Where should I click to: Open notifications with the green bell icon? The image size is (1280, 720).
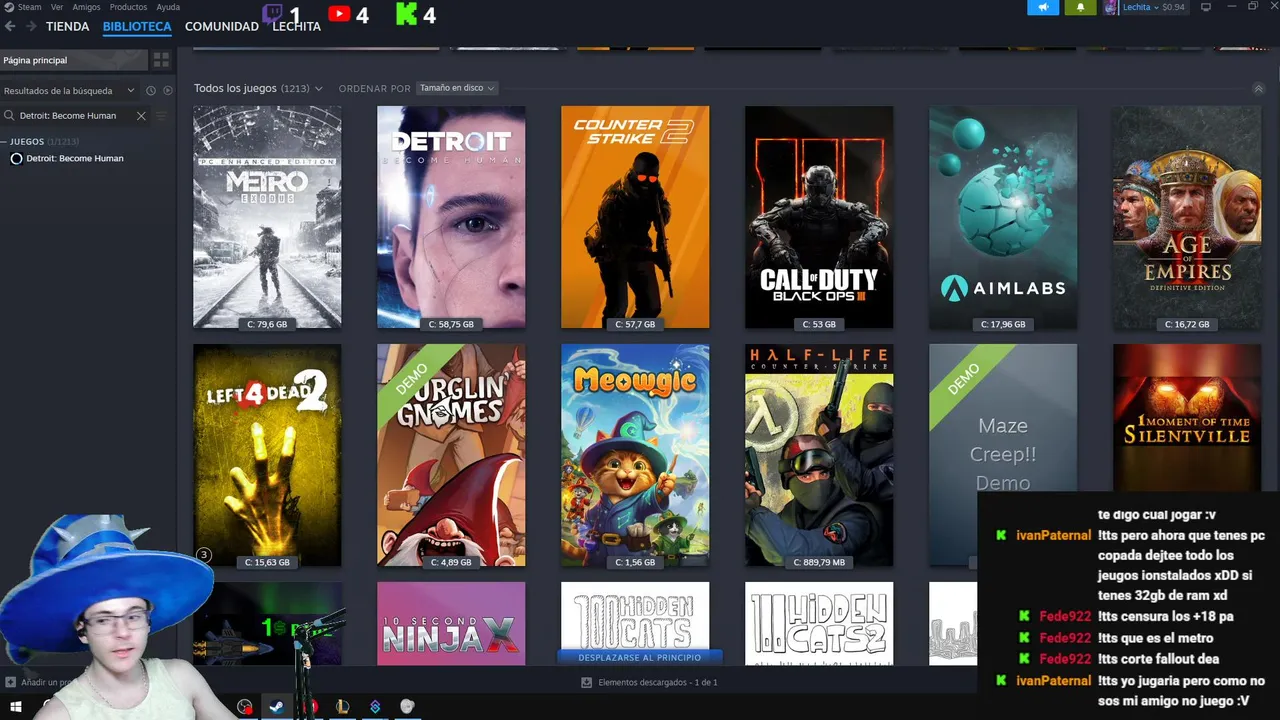(x=1080, y=7)
